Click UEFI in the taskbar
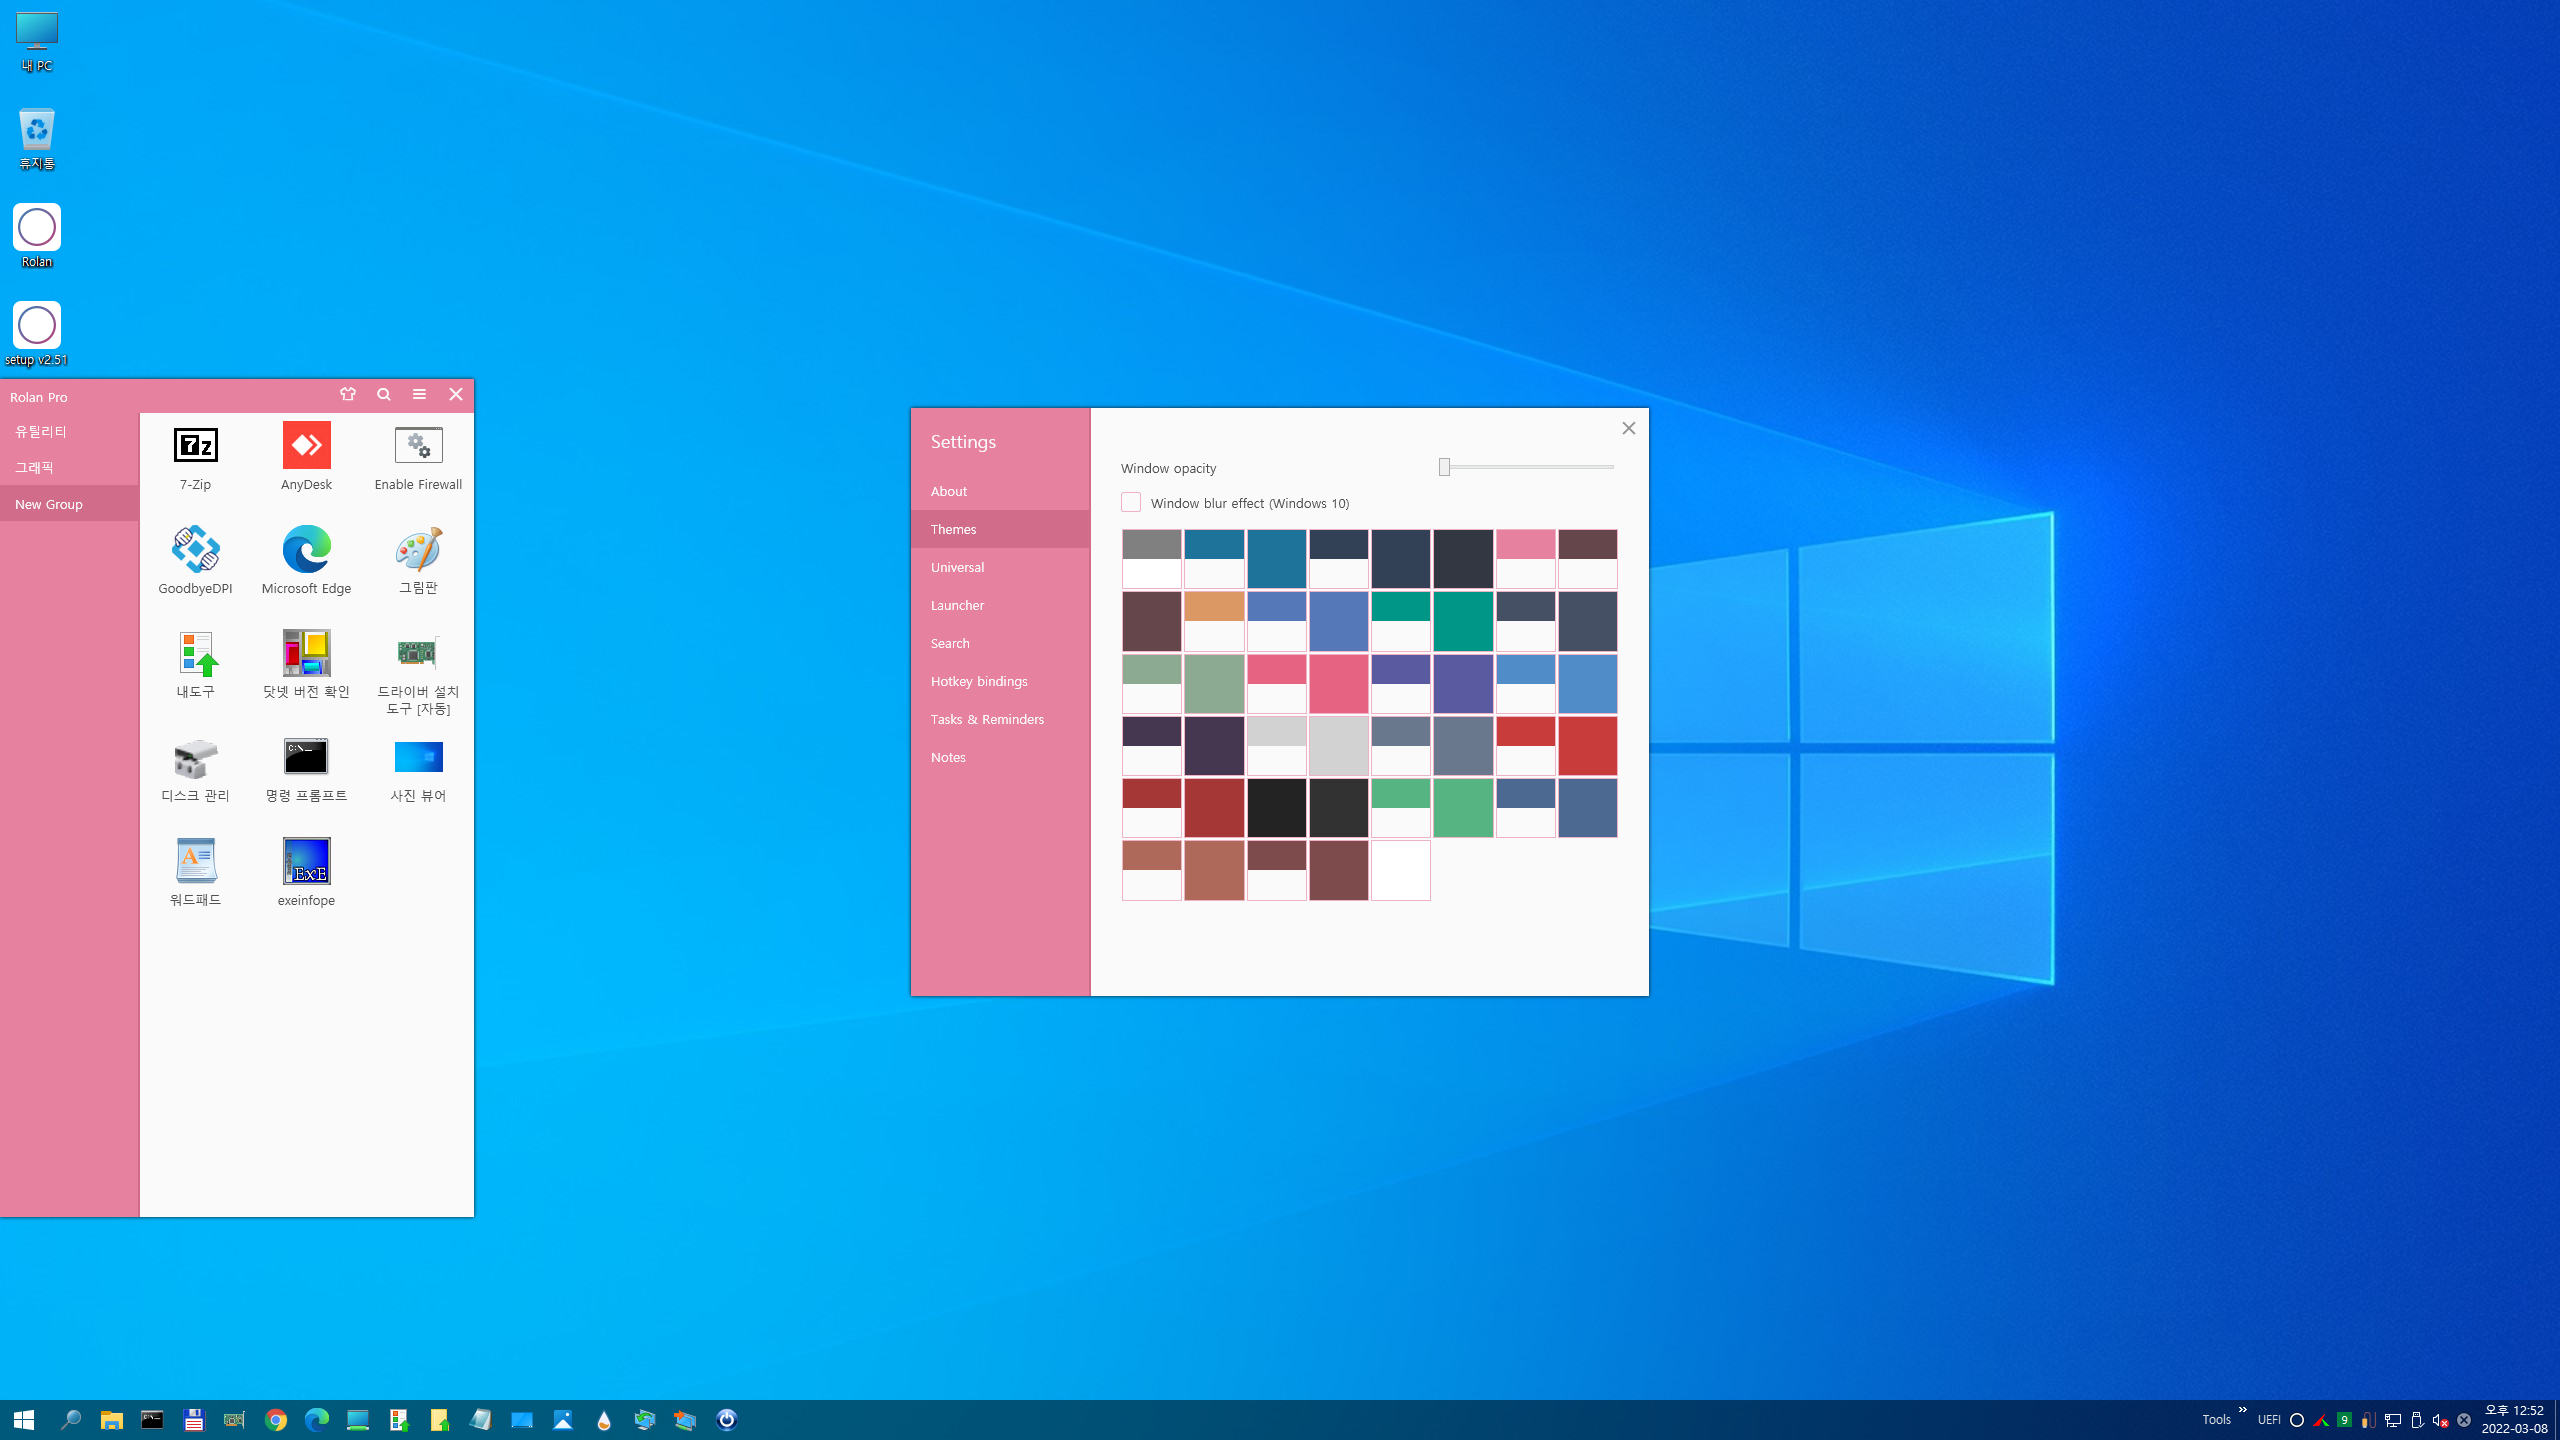This screenshot has height=1440, width=2560. click(2269, 1420)
